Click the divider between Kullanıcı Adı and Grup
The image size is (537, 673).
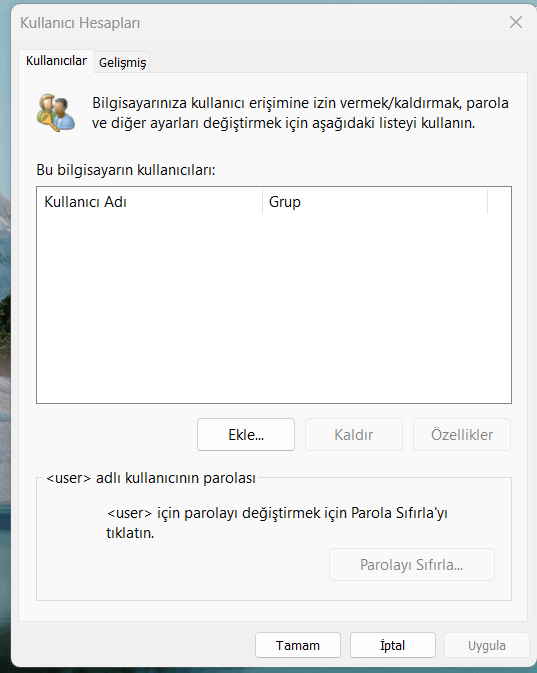point(262,202)
